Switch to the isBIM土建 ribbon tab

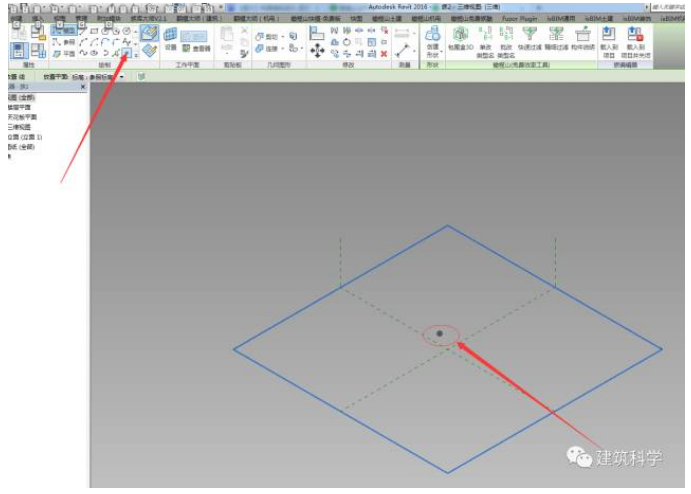point(599,19)
